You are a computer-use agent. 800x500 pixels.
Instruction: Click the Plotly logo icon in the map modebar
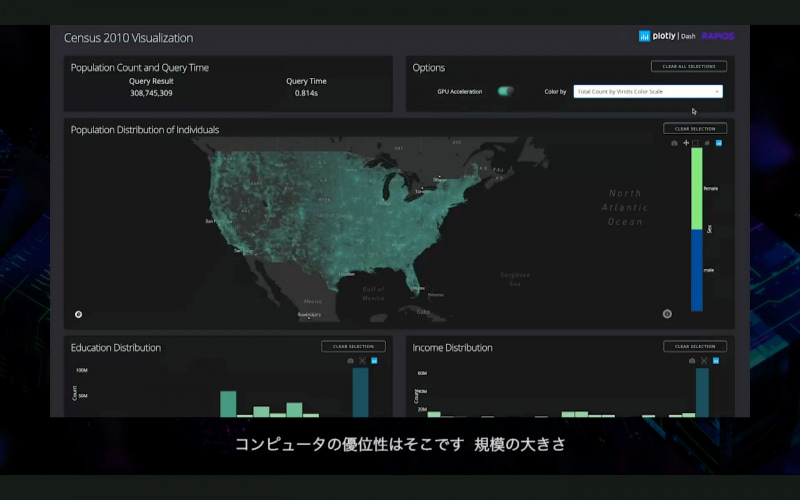(719, 143)
